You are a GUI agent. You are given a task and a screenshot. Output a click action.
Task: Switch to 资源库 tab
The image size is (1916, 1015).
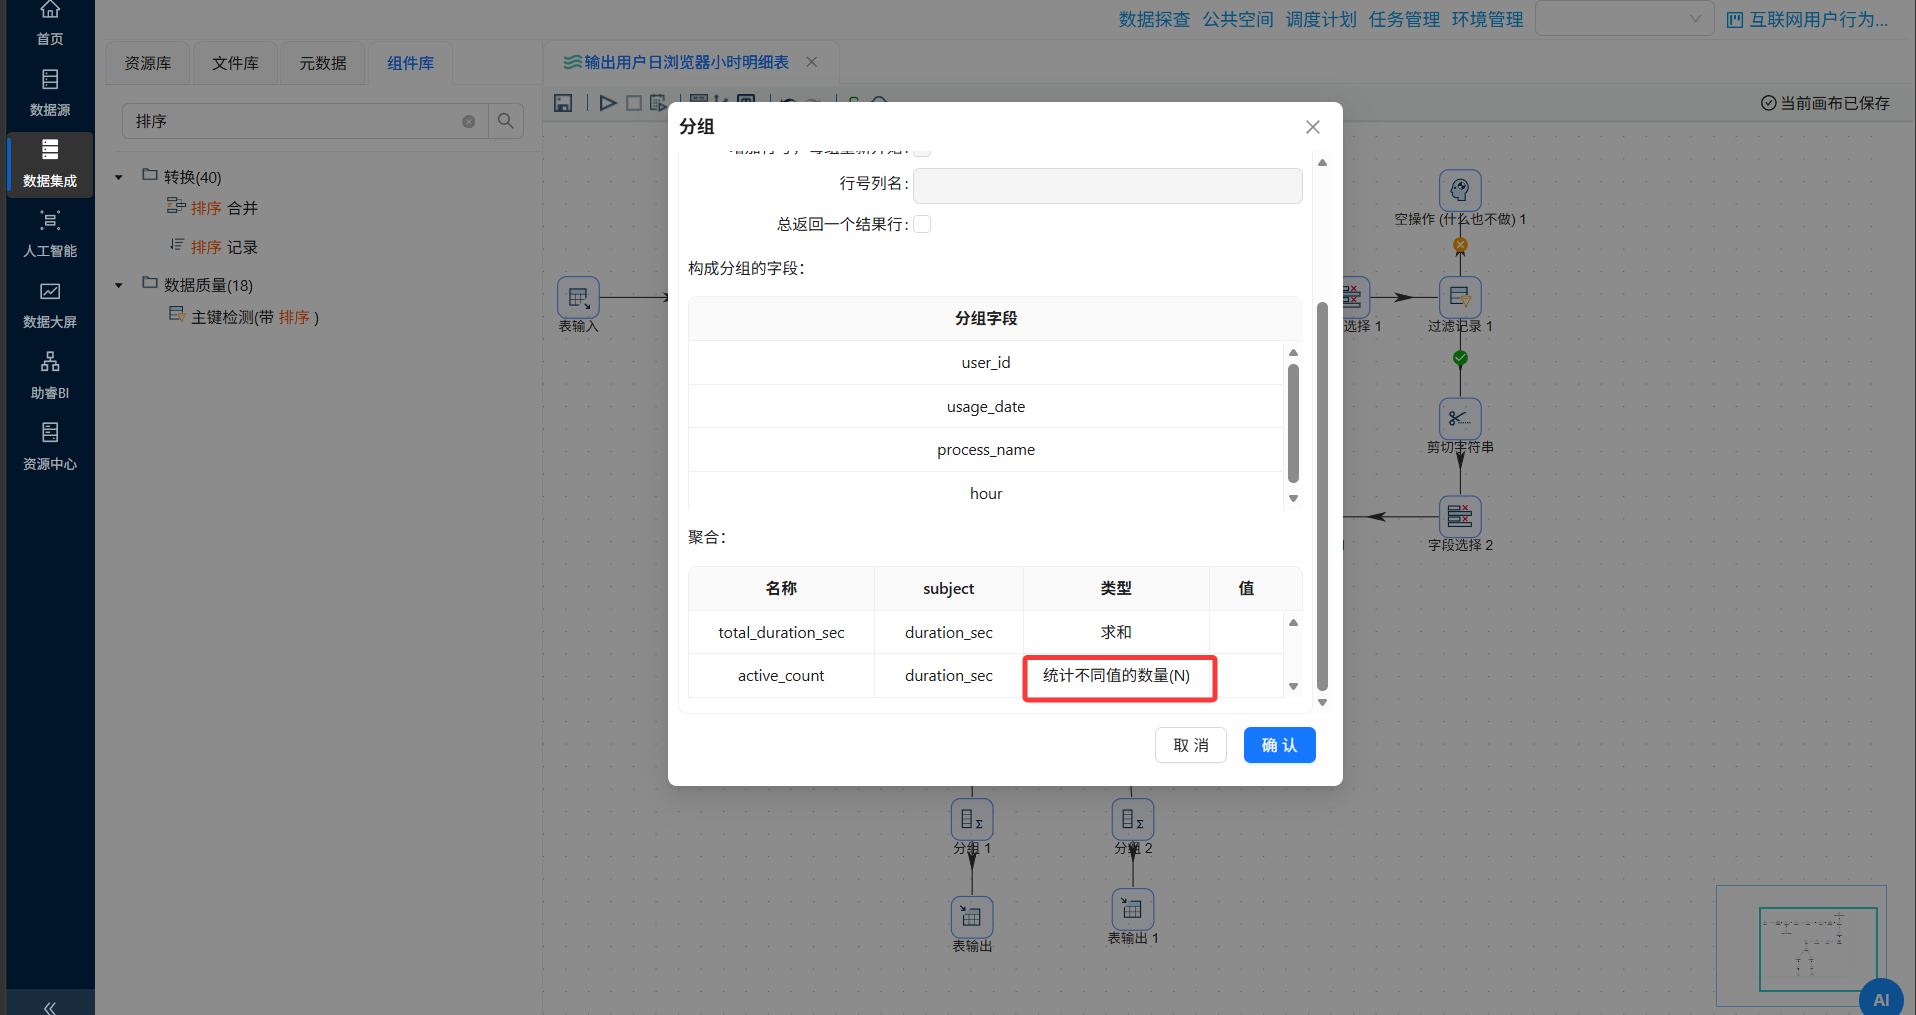(148, 63)
